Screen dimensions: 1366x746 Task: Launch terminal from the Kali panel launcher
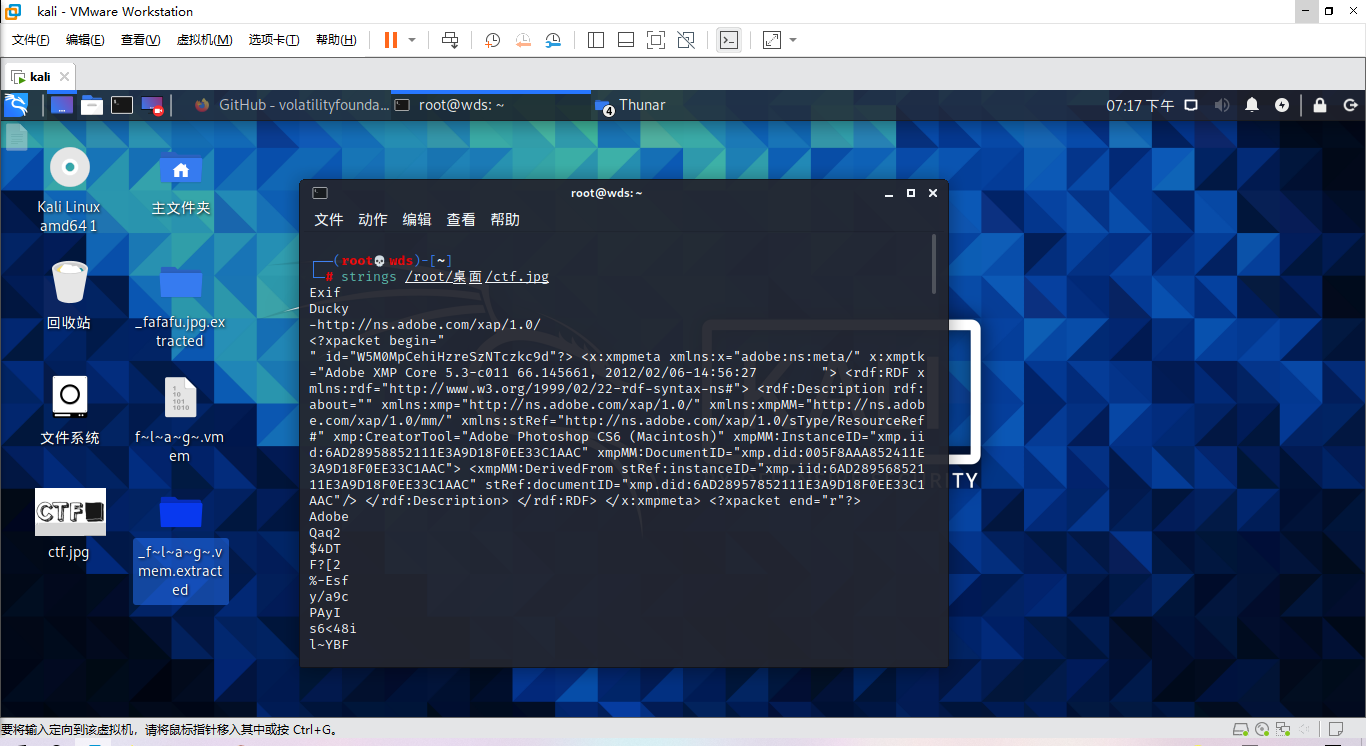coord(122,105)
